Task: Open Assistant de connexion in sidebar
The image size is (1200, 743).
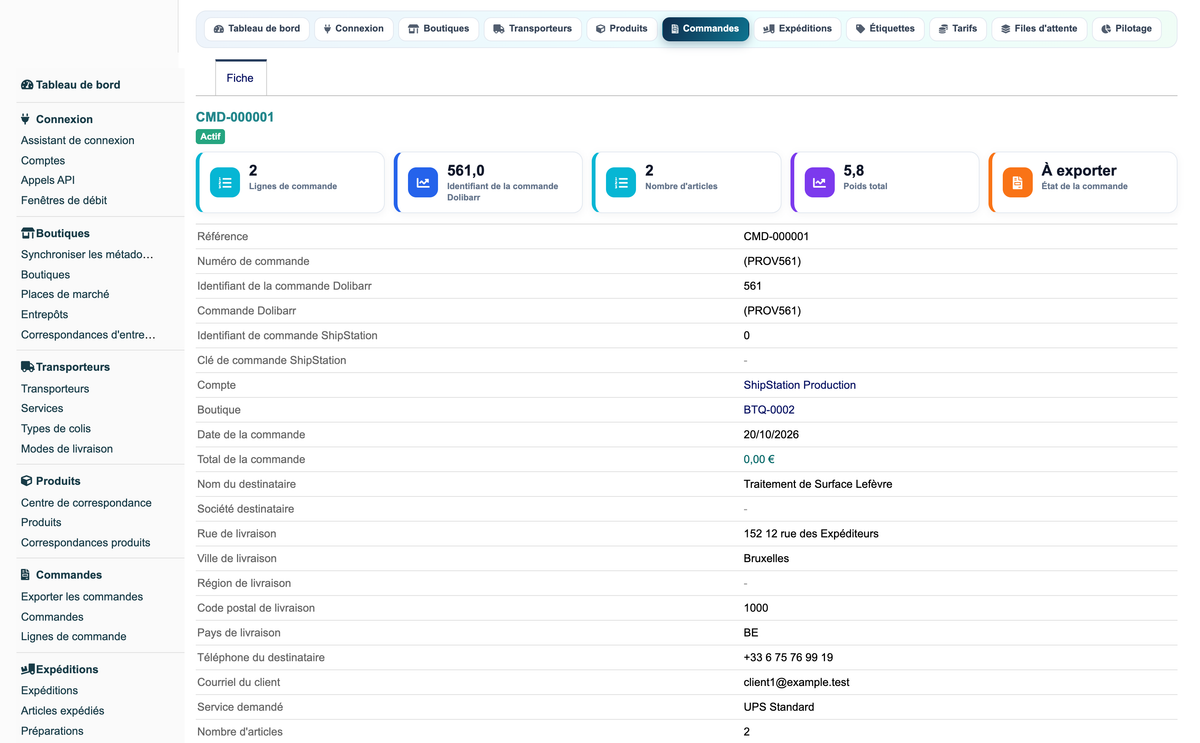Action: 77,141
